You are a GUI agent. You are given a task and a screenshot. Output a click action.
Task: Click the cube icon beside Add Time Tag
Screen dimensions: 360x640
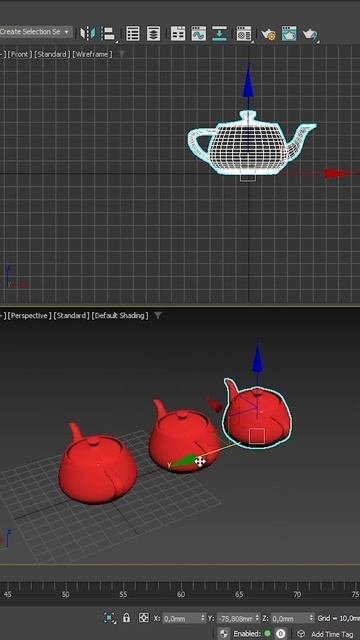point(301,633)
